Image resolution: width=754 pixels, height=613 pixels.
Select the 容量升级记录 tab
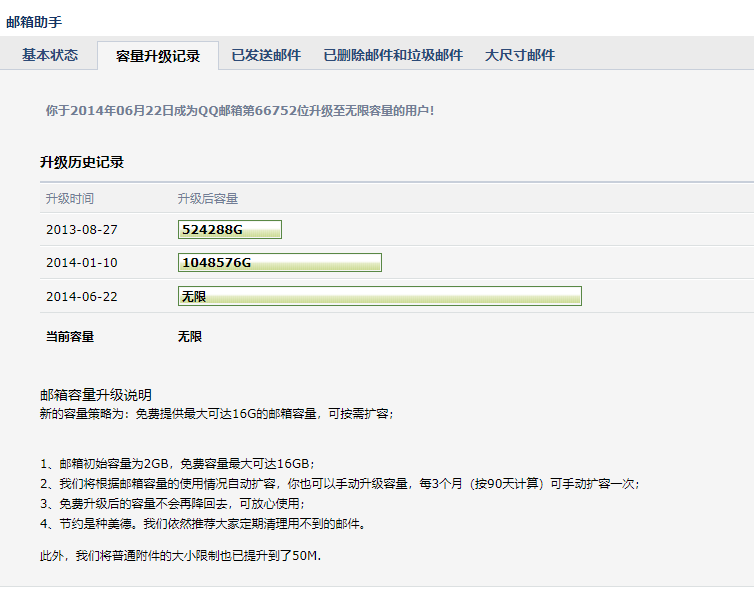pyautogui.click(x=158, y=56)
